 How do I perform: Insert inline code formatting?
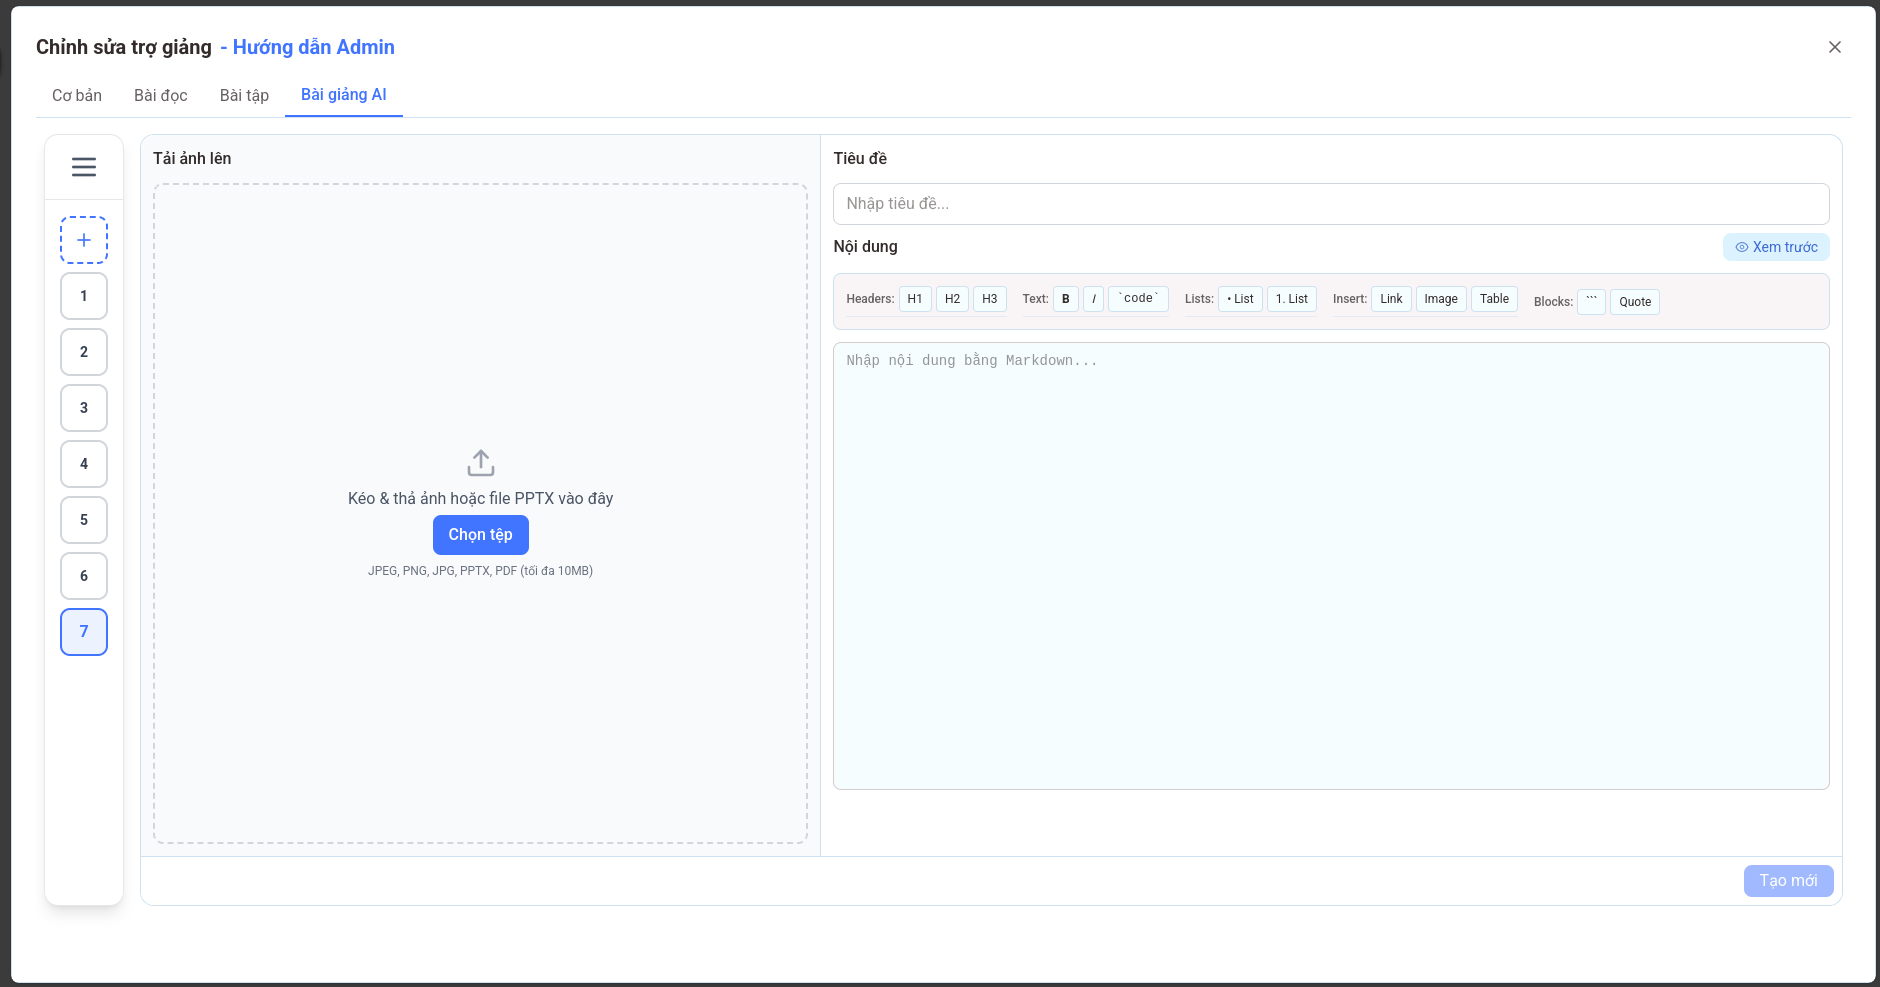coord(1138,299)
